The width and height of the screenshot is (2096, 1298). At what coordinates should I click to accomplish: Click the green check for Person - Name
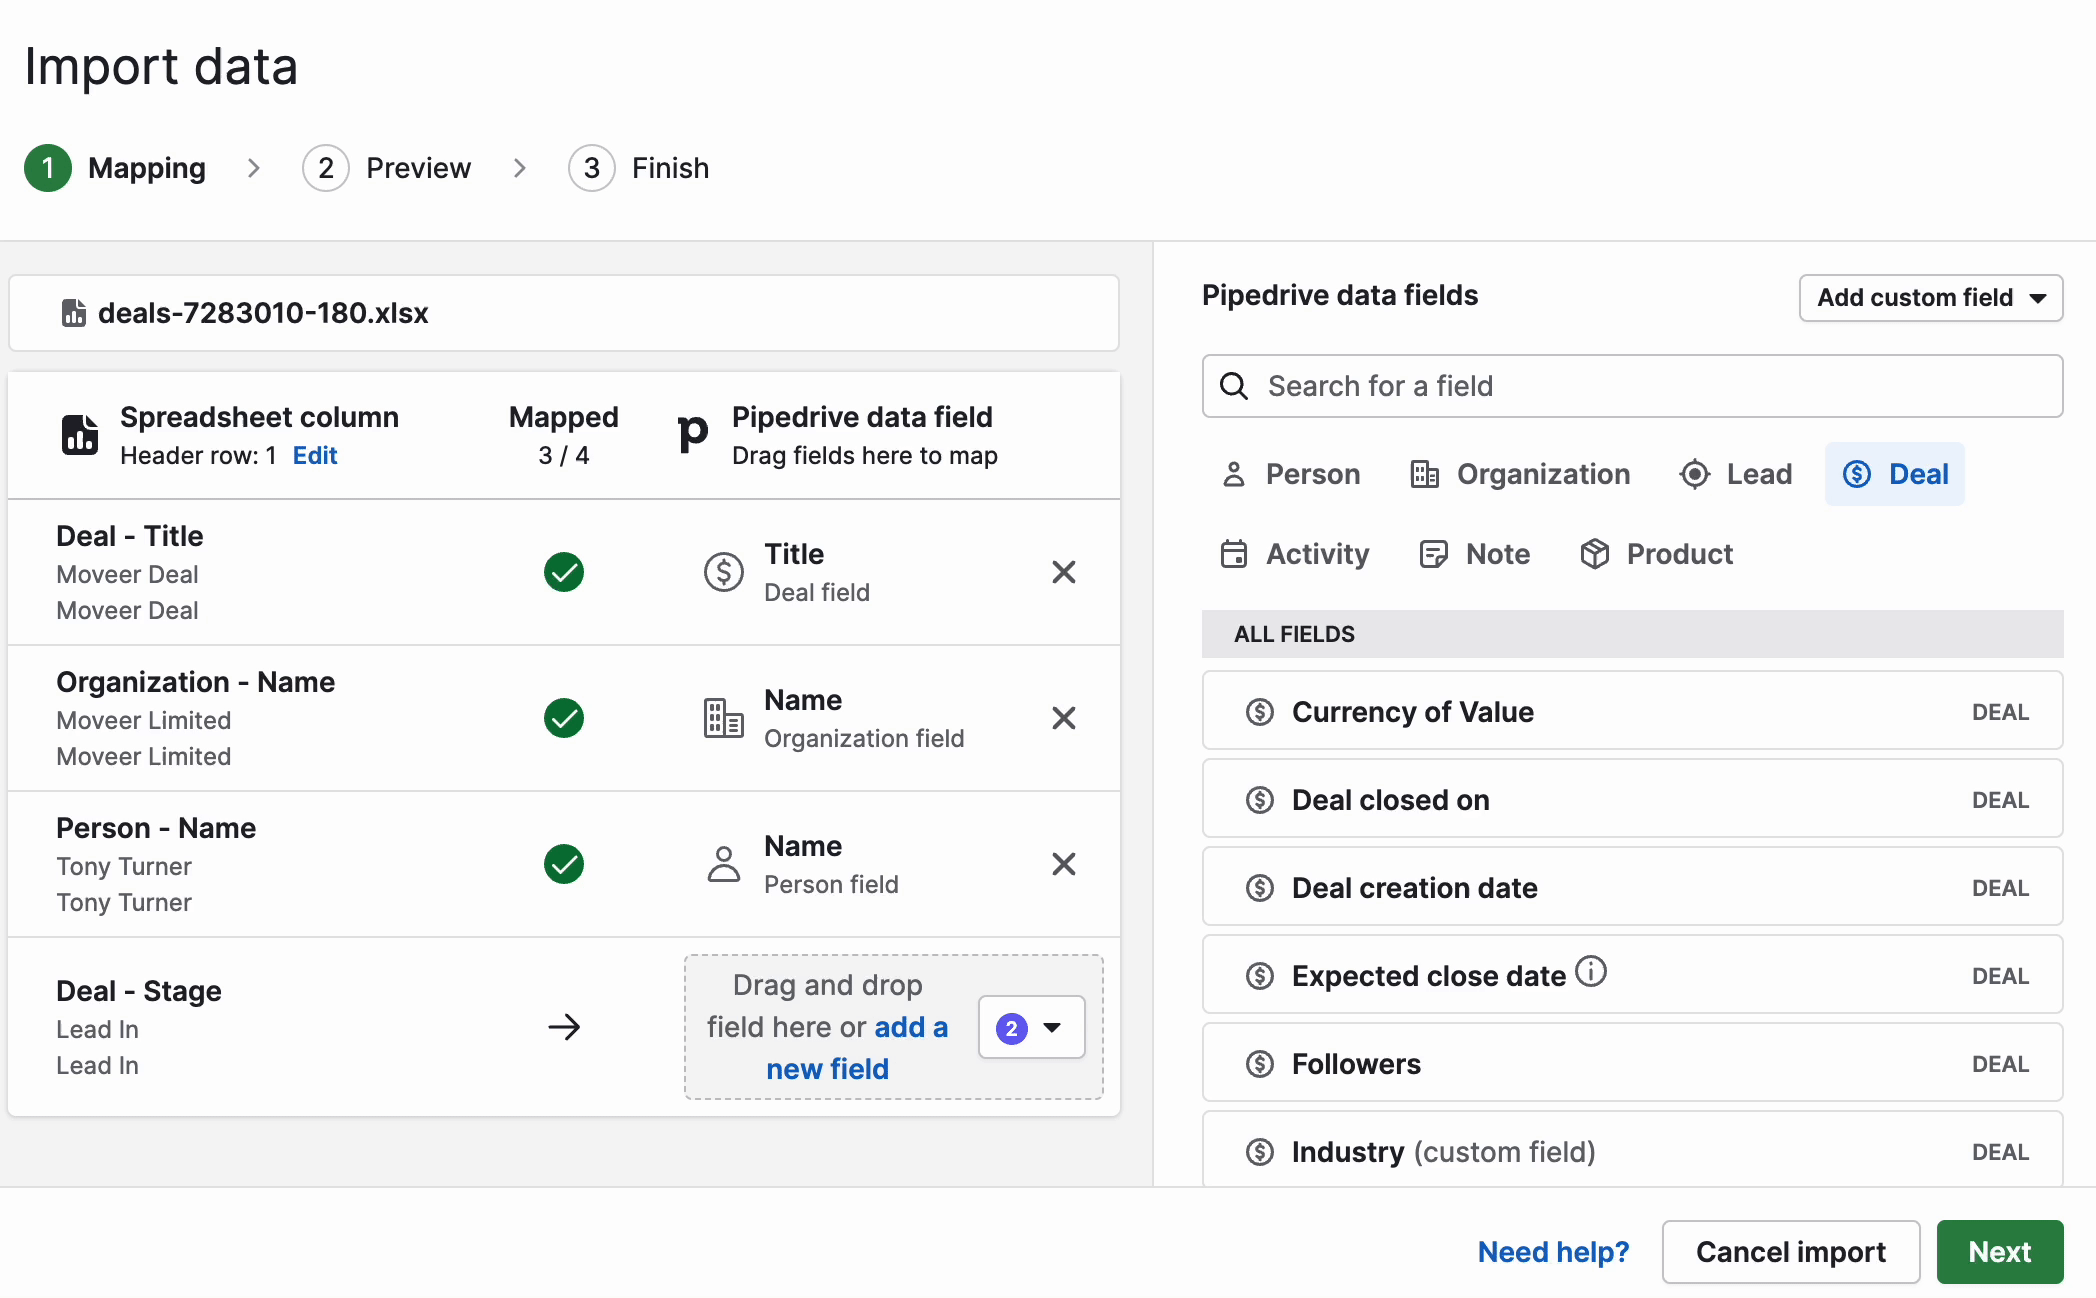(564, 864)
